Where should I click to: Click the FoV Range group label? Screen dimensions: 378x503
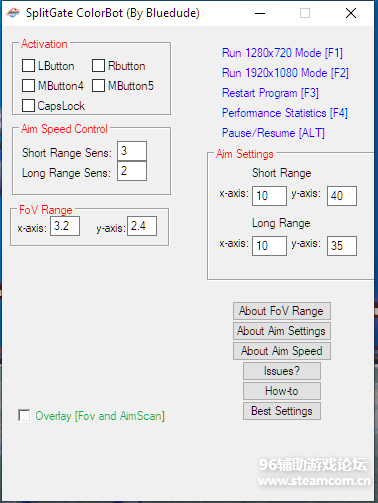[46, 210]
